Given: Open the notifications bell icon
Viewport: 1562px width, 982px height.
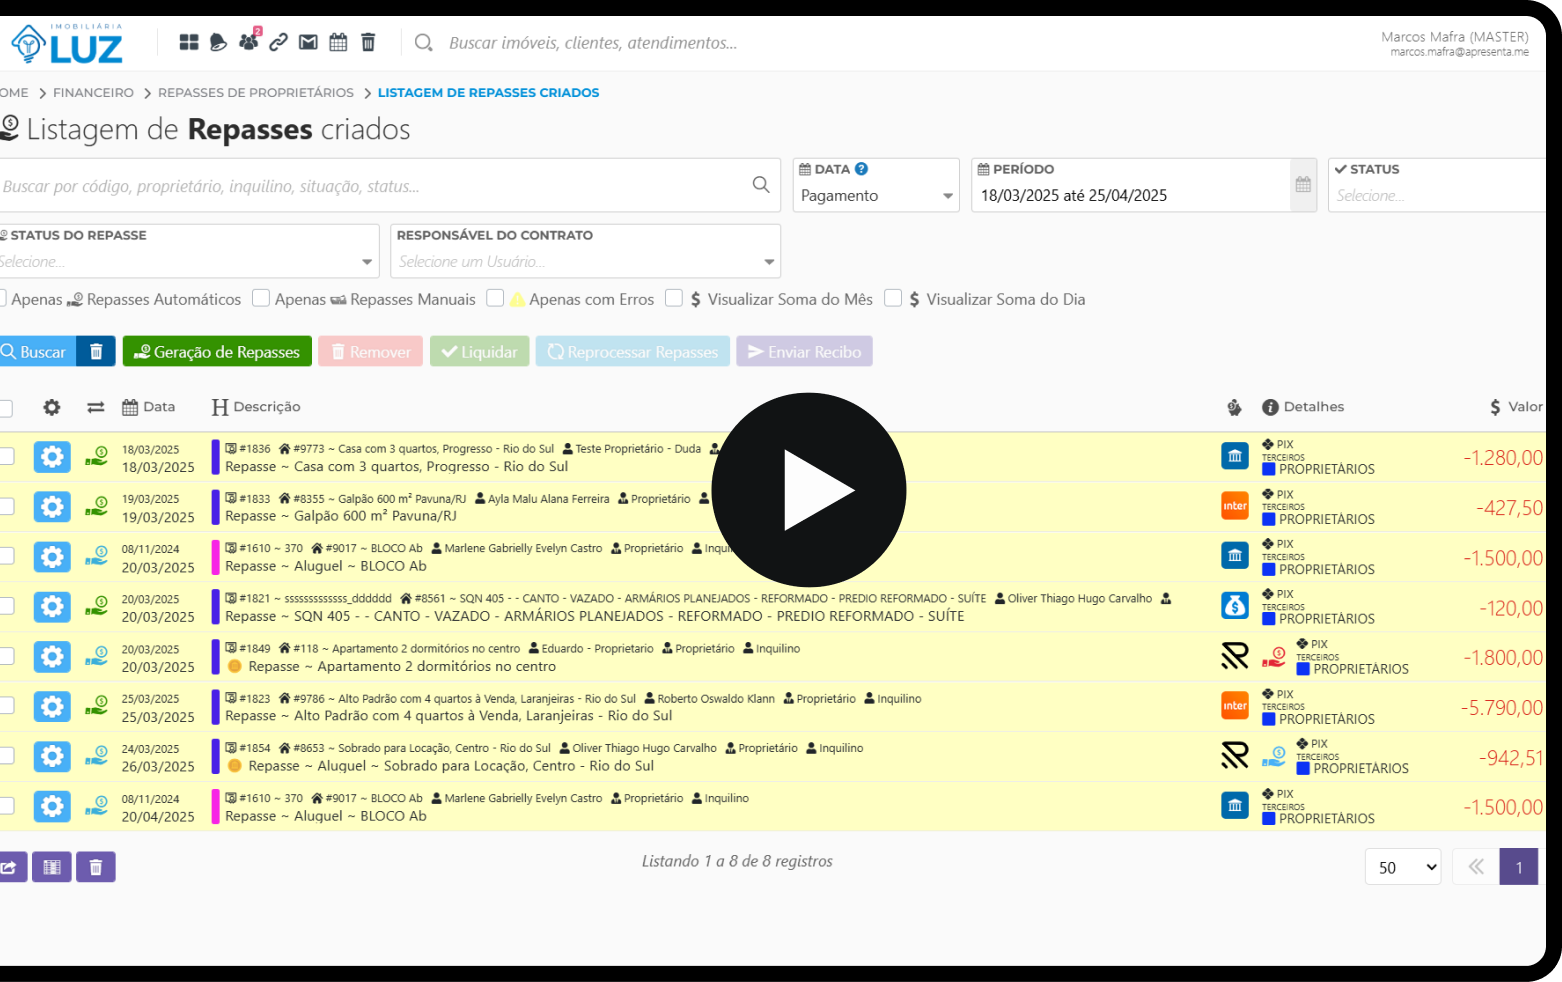Looking at the screenshot, I should tap(218, 42).
